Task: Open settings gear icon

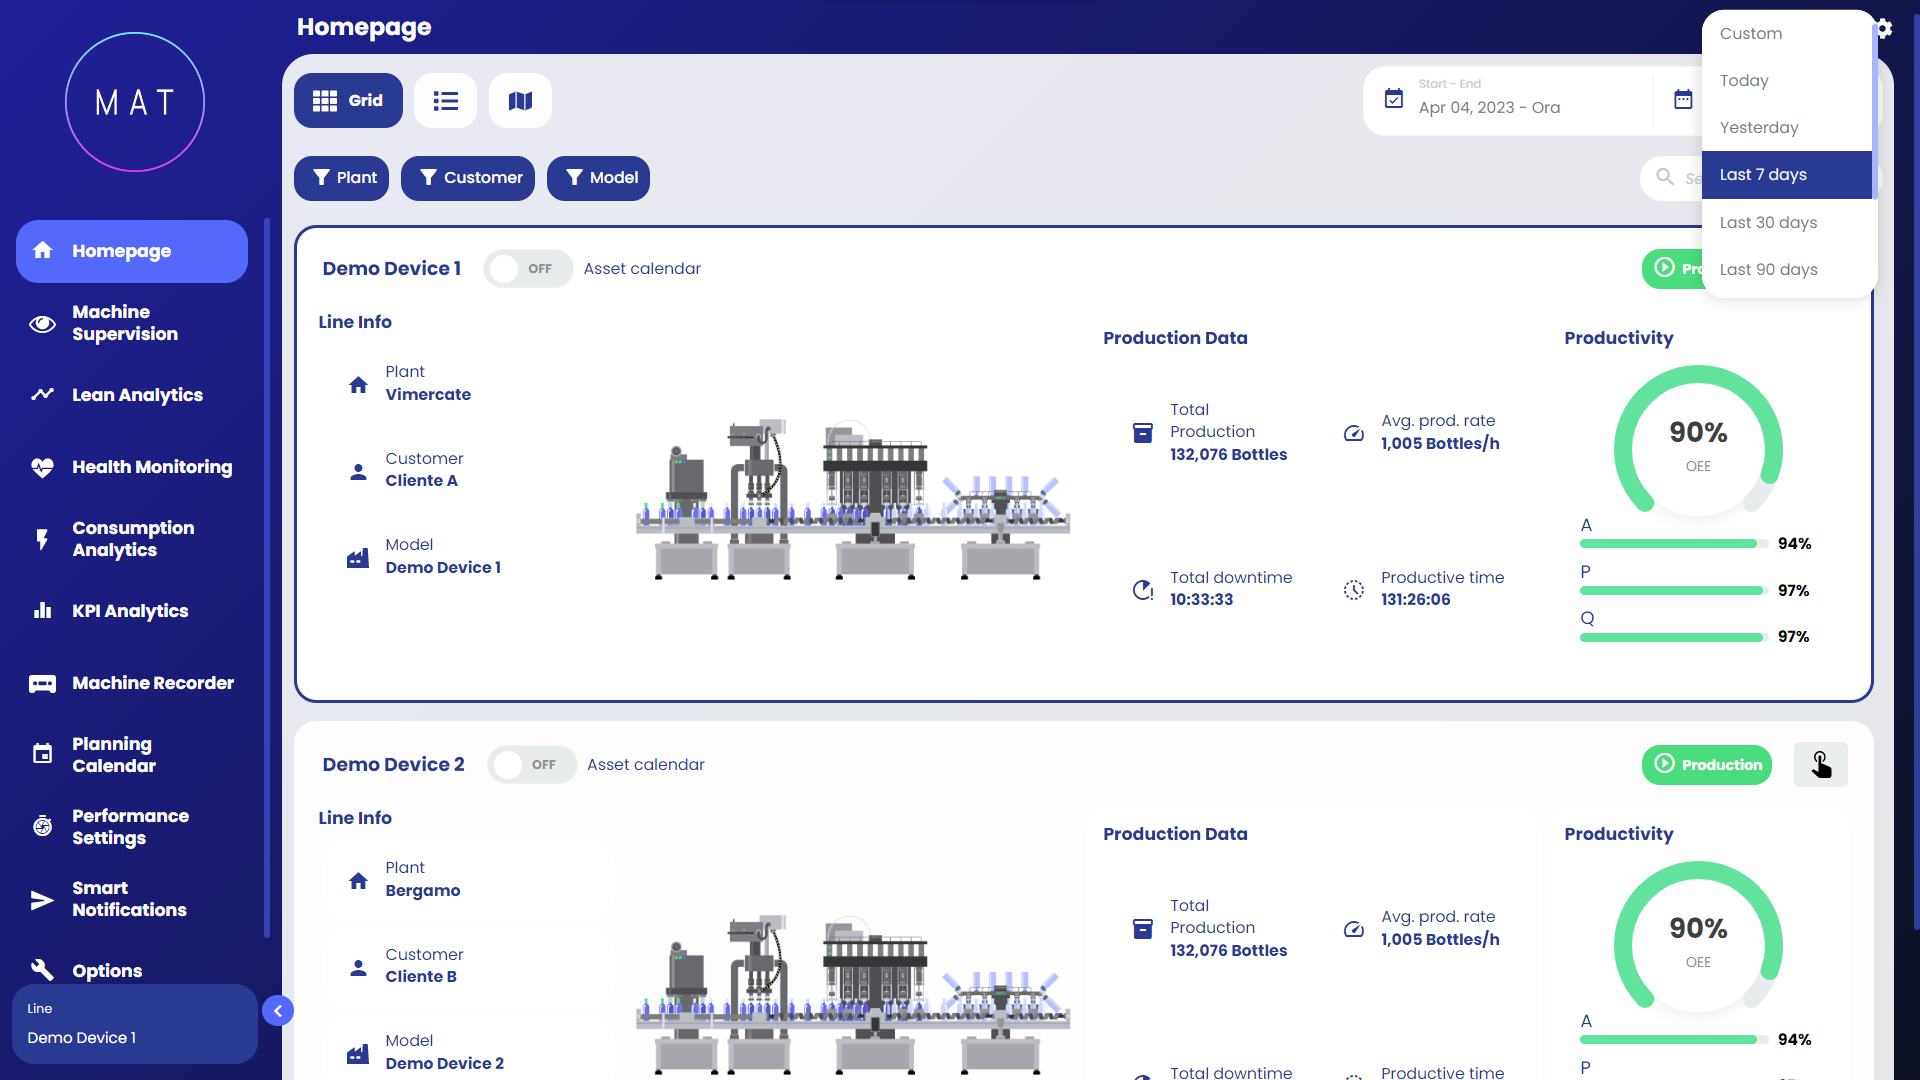Action: (x=1885, y=28)
